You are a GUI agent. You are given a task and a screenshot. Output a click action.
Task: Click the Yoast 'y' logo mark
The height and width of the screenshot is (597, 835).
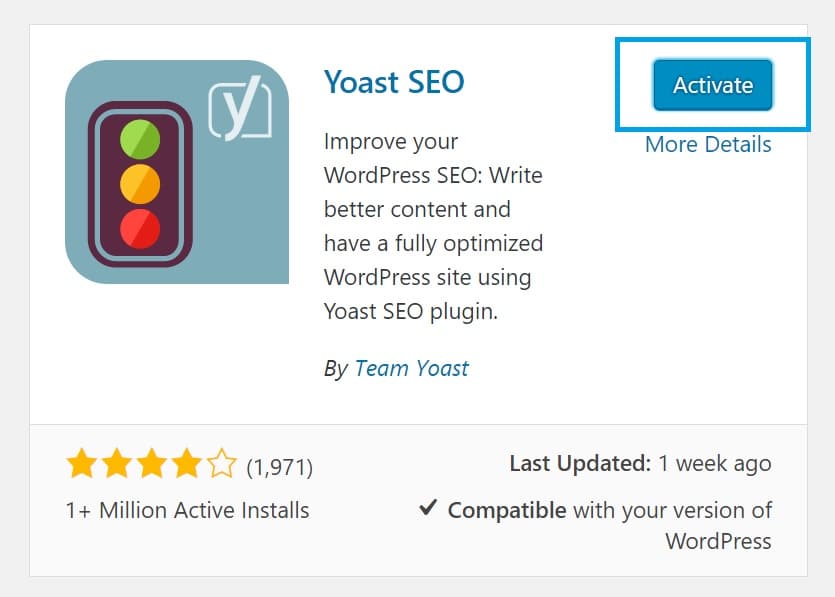pyautogui.click(x=240, y=108)
